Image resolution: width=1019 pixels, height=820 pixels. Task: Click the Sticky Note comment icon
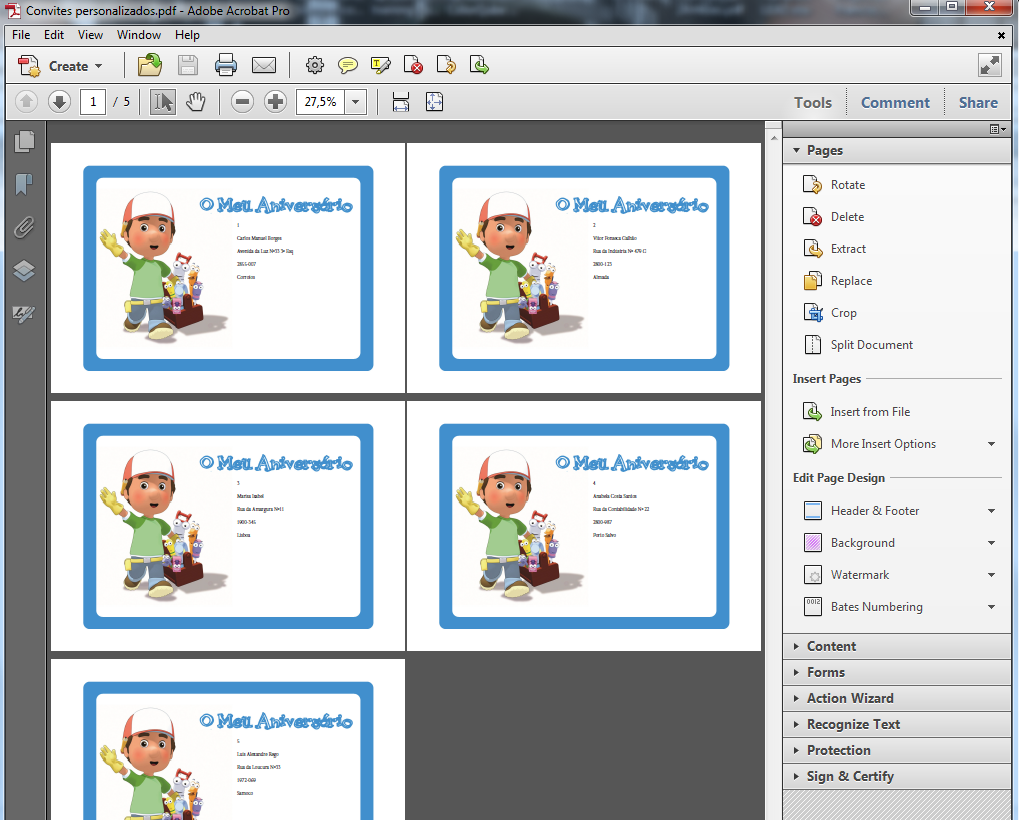click(347, 65)
